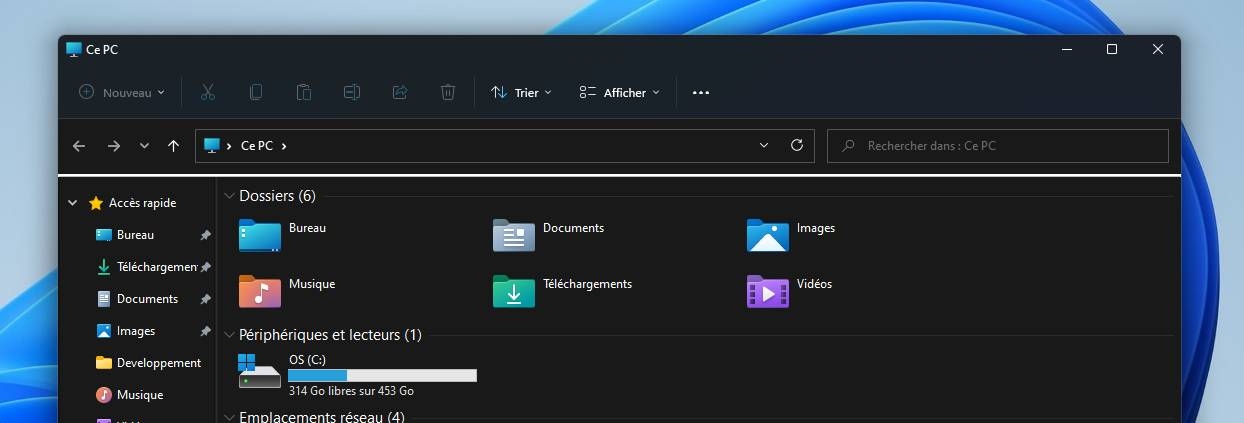Select the Documents folder icon

[x=514, y=235]
